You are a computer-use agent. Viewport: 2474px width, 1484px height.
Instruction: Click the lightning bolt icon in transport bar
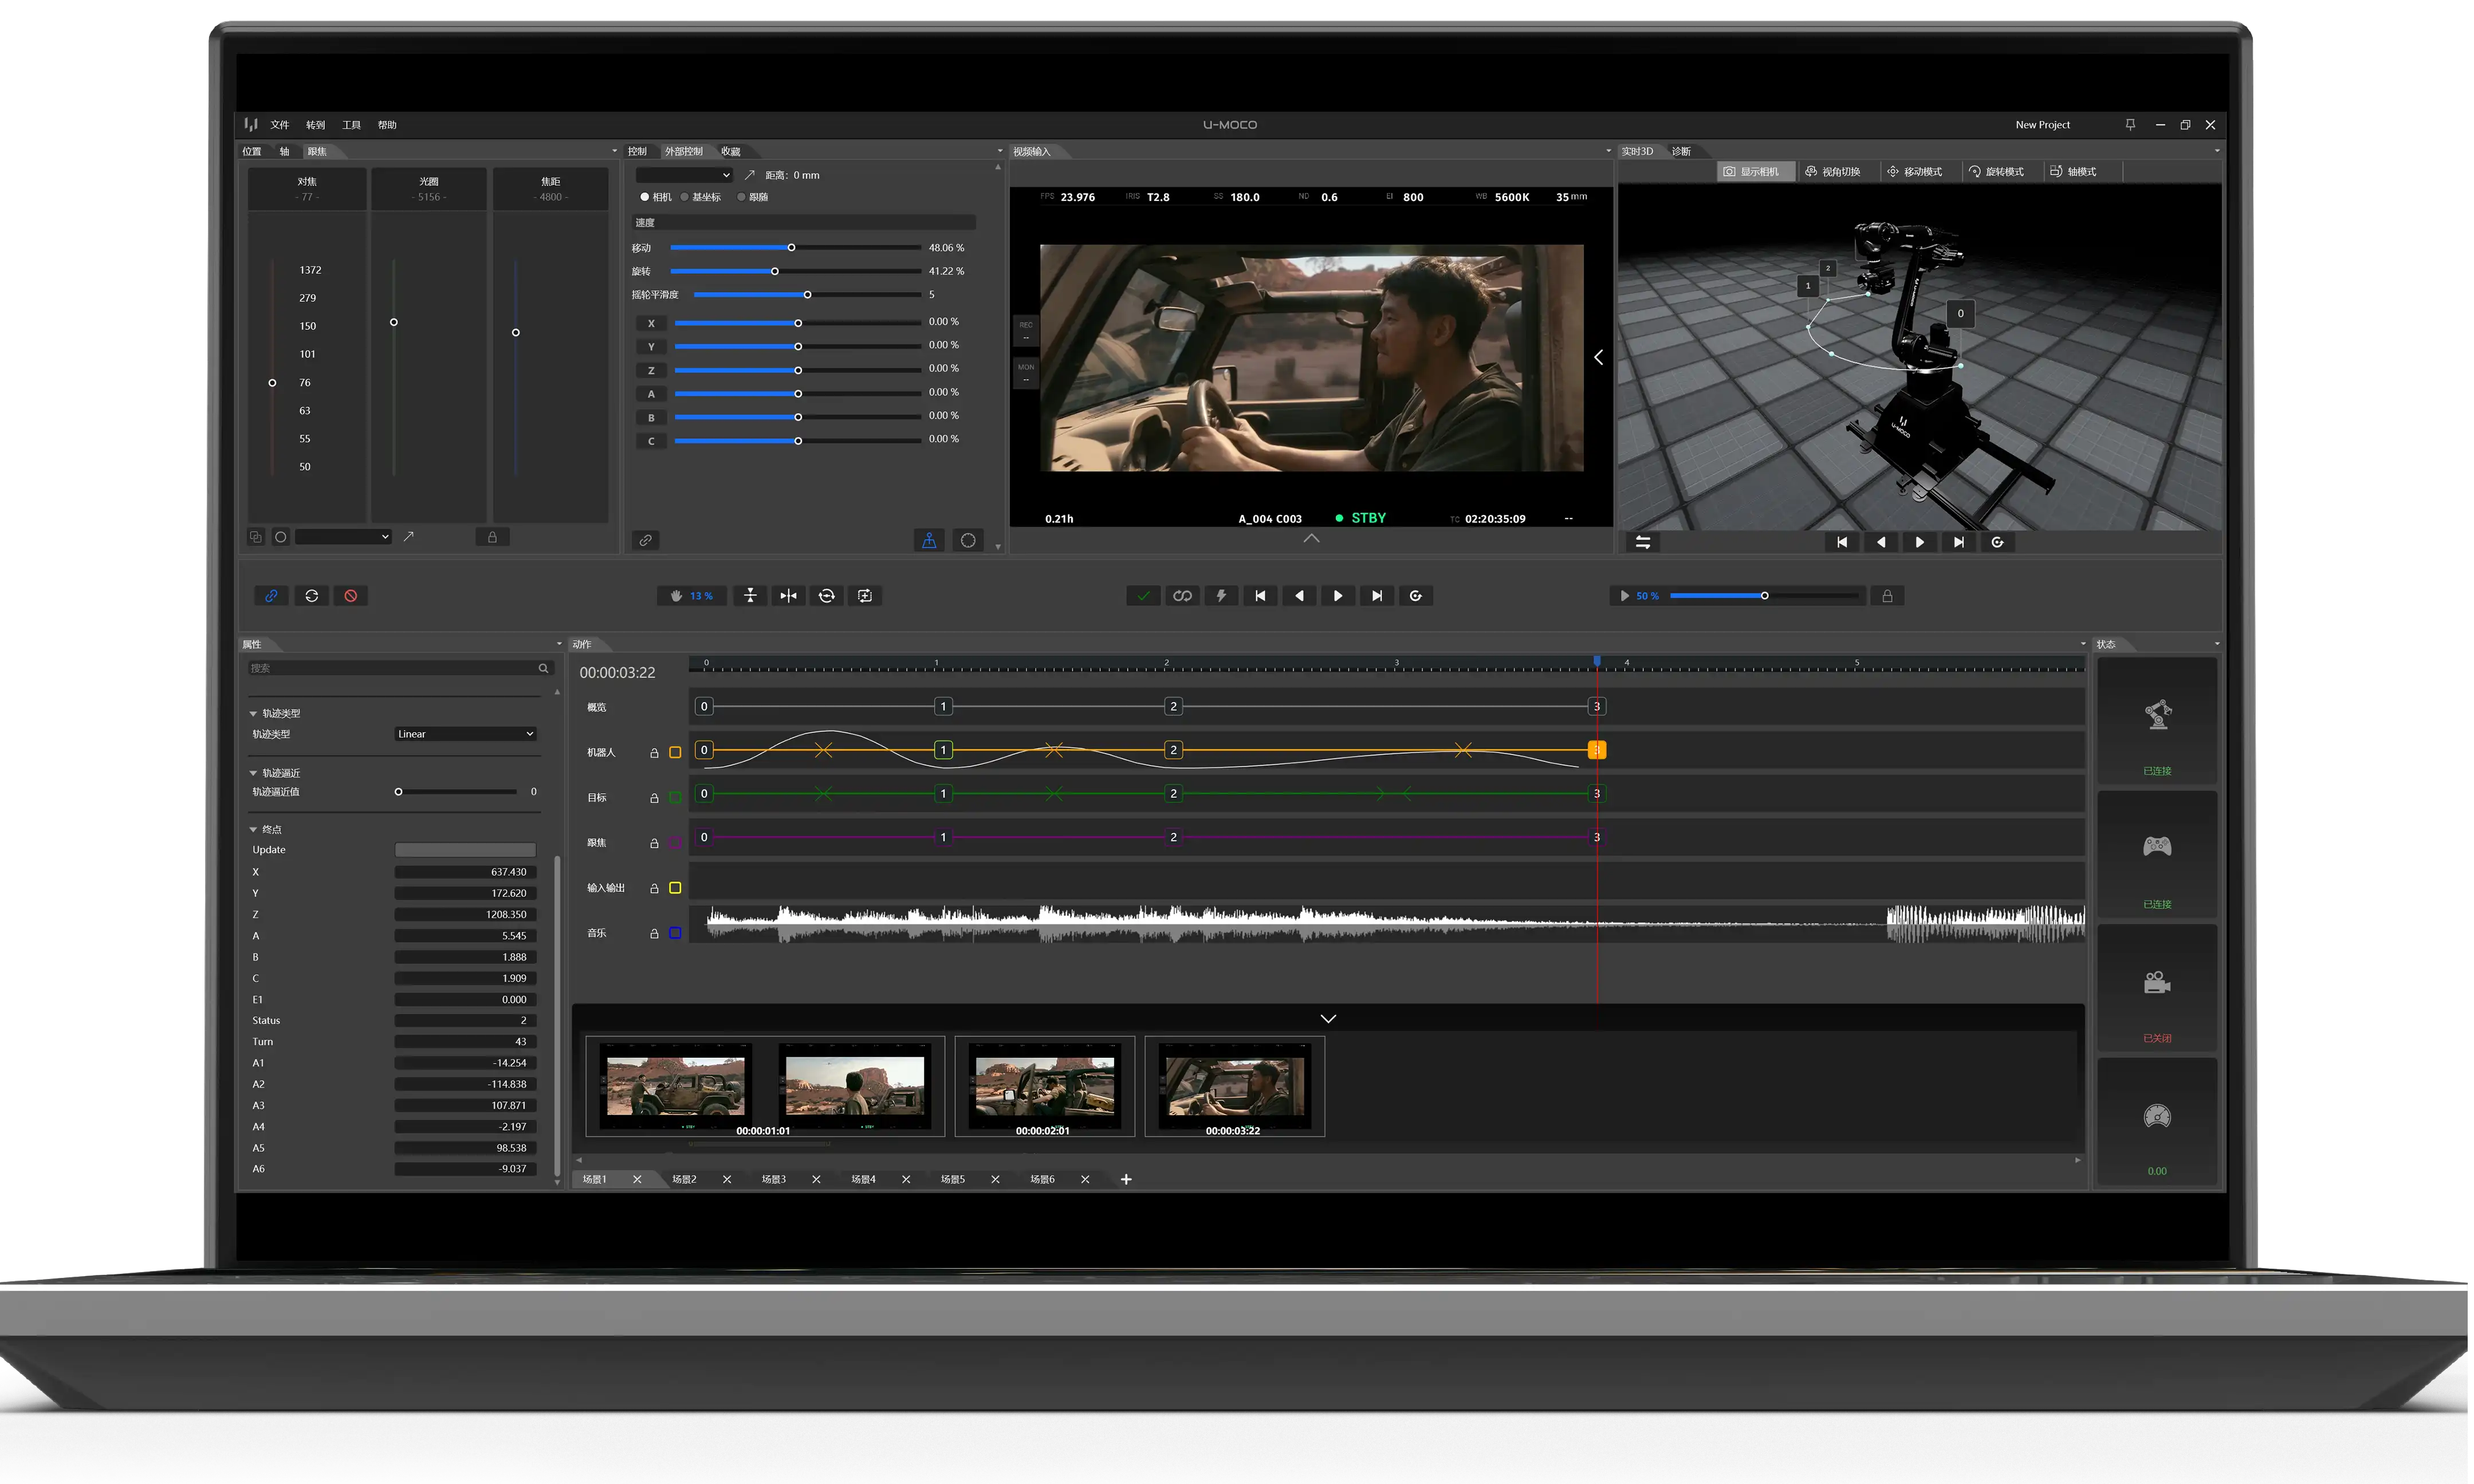point(1221,596)
